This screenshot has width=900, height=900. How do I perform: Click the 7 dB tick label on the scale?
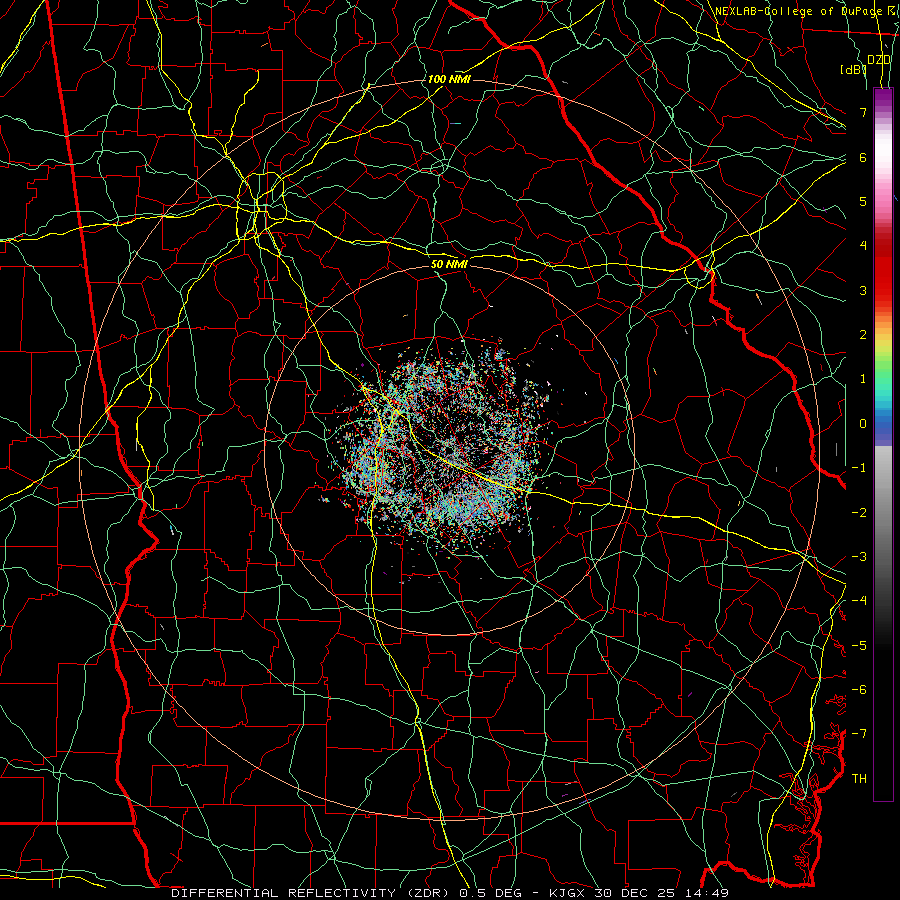(863, 112)
